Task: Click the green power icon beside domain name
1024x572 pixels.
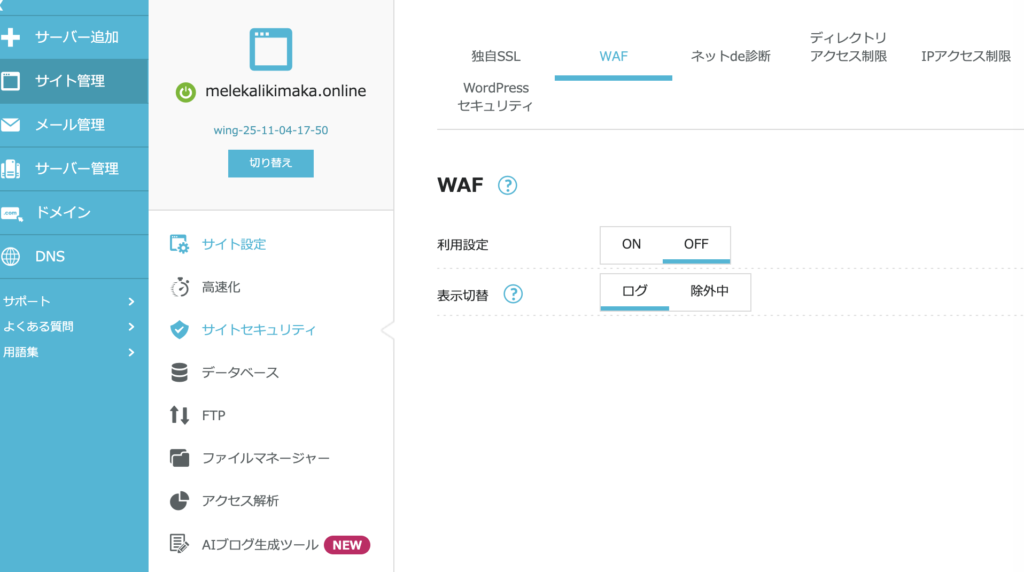Action: pos(185,92)
